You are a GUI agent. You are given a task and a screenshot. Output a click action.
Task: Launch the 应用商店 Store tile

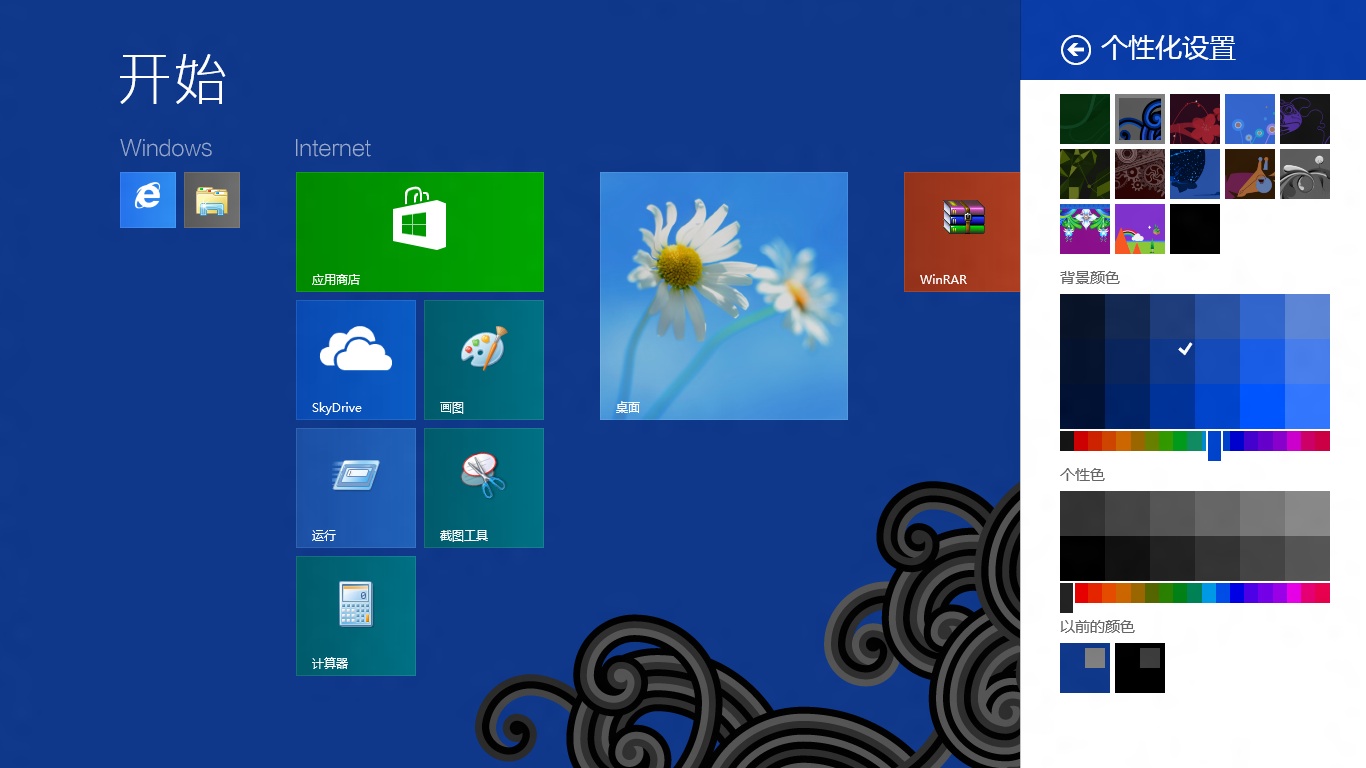[420, 232]
